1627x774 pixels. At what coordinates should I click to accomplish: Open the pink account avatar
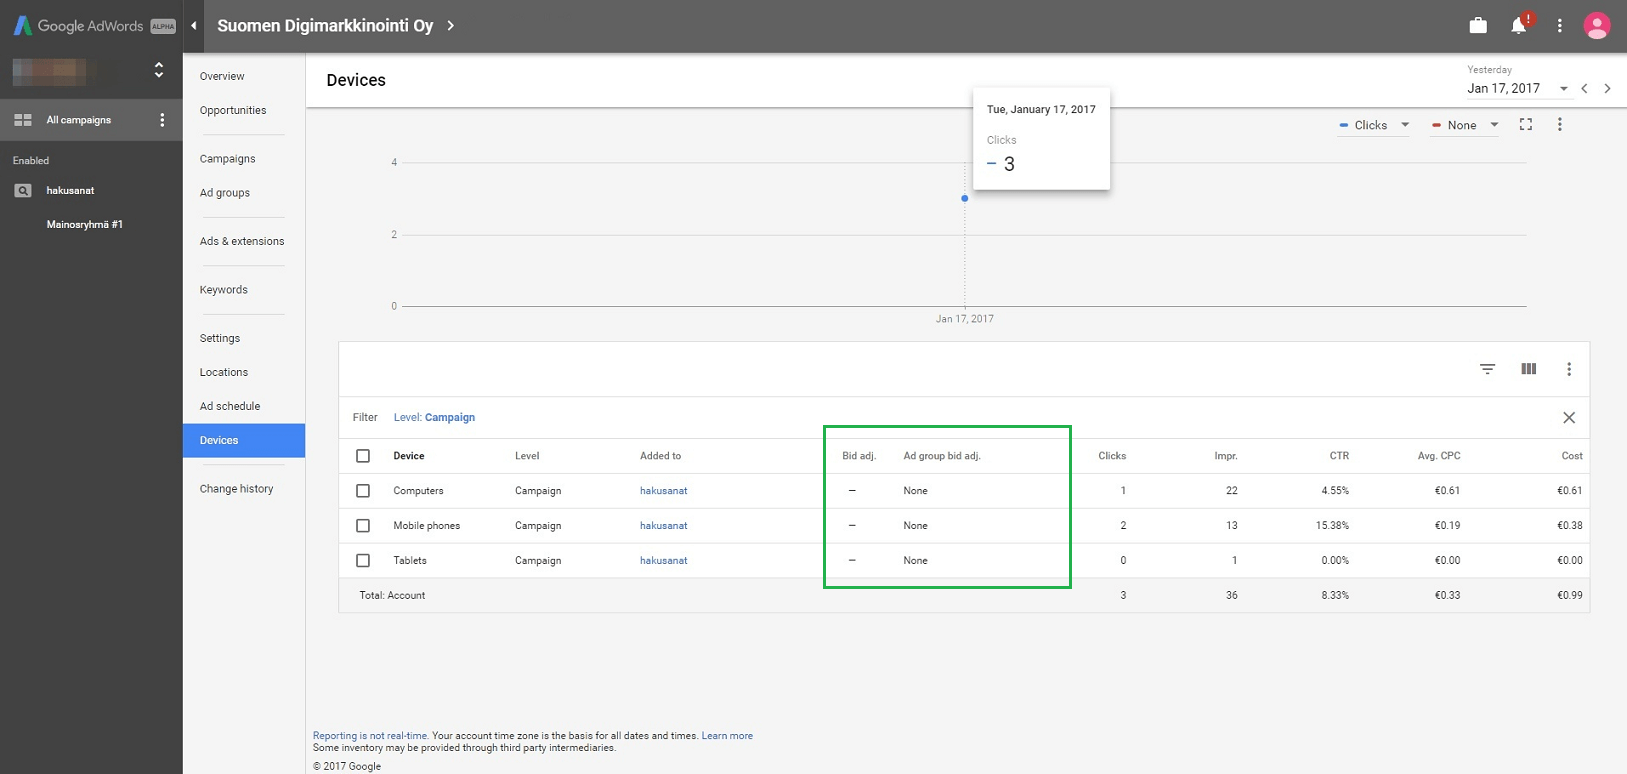[1597, 26]
